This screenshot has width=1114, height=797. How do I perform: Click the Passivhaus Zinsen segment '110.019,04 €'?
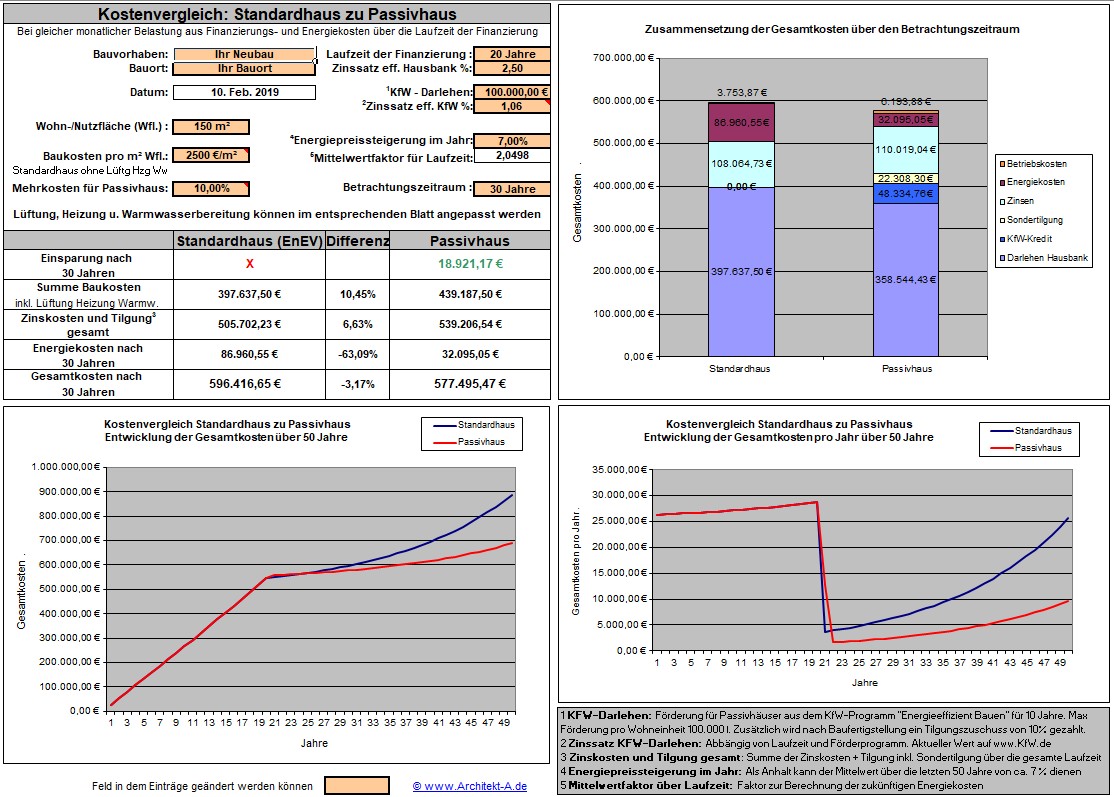tap(906, 150)
